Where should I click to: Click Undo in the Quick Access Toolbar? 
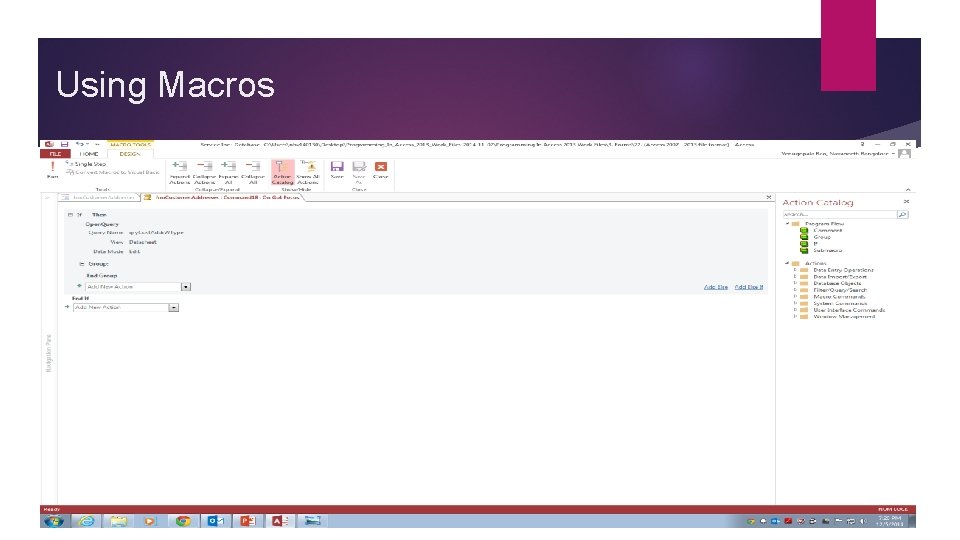tap(80, 144)
